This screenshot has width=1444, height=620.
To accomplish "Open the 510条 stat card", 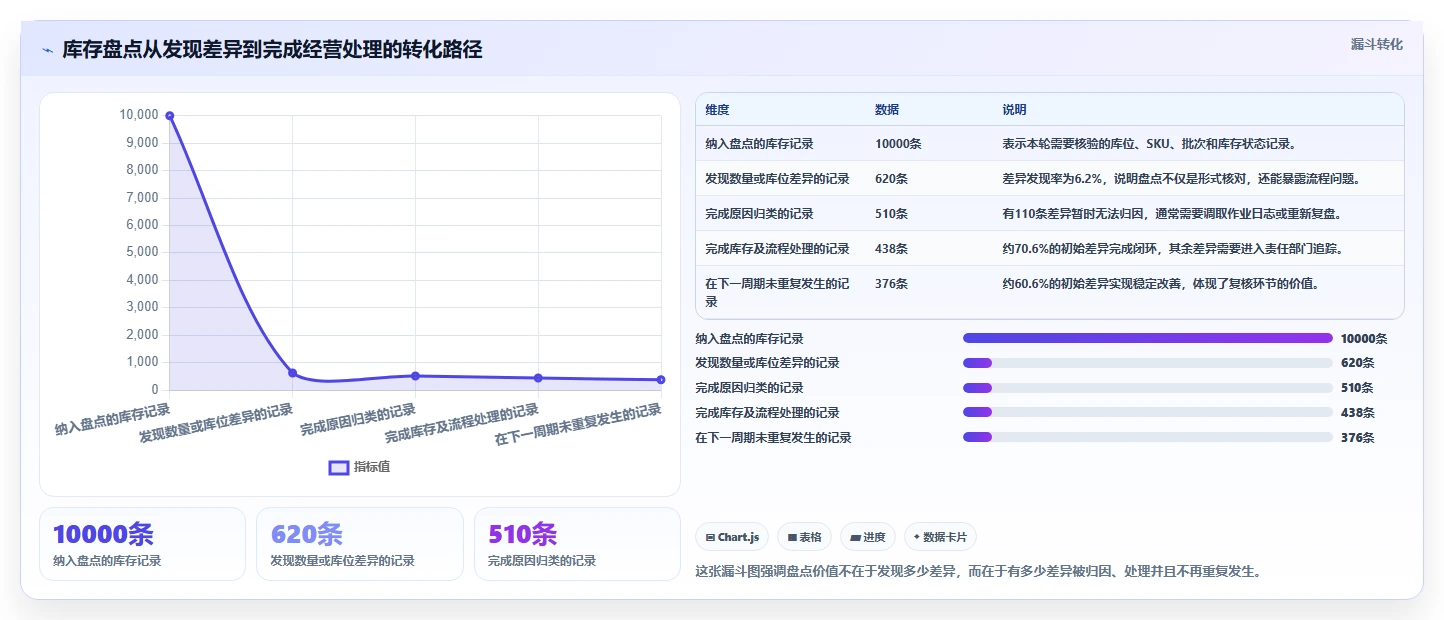I will coord(577,544).
